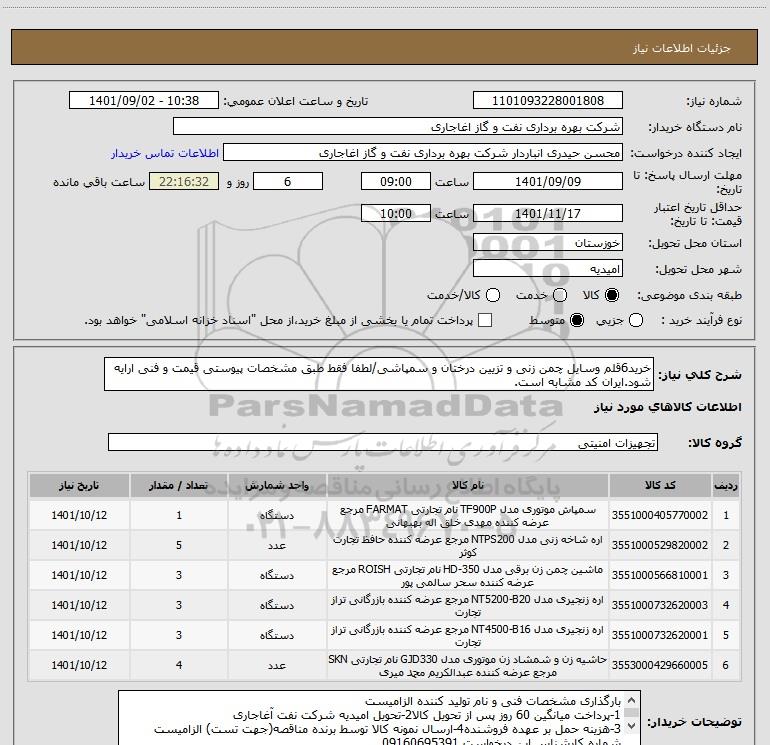Choose the جزیی purchase process option
Image resolution: width=770 pixels, height=745 pixels.
coord(635,320)
